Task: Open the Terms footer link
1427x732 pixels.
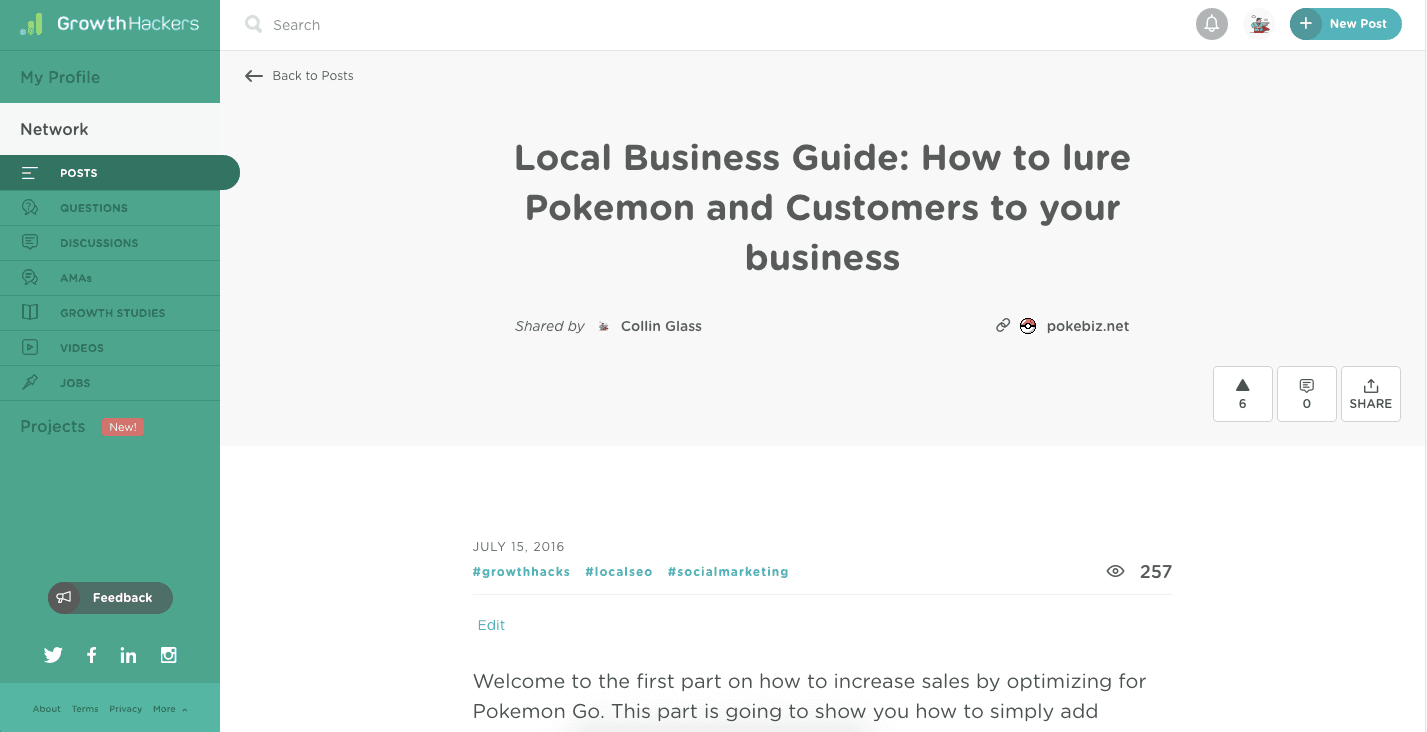Action: click(x=85, y=709)
